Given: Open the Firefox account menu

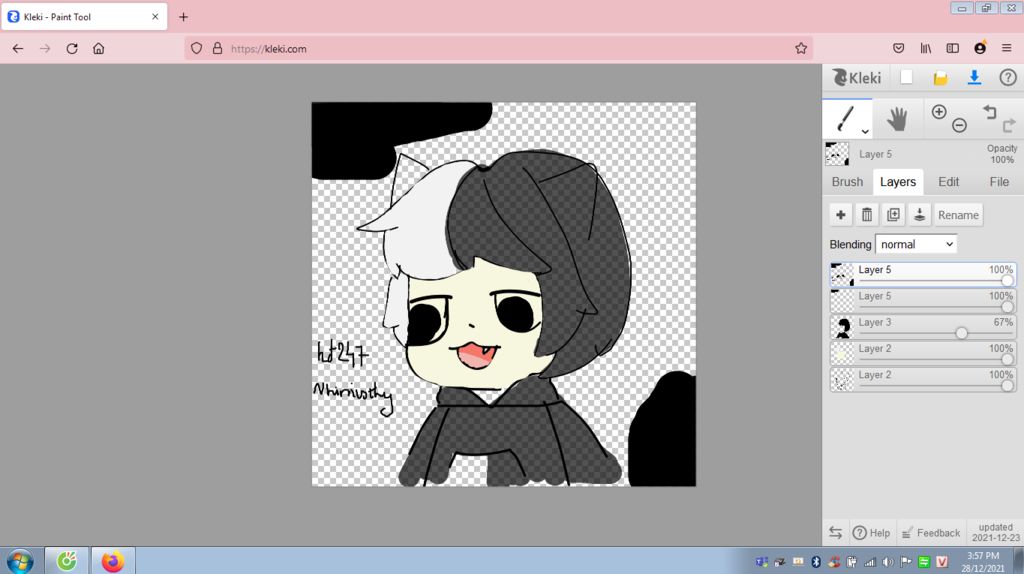Looking at the screenshot, I should tap(980, 48).
